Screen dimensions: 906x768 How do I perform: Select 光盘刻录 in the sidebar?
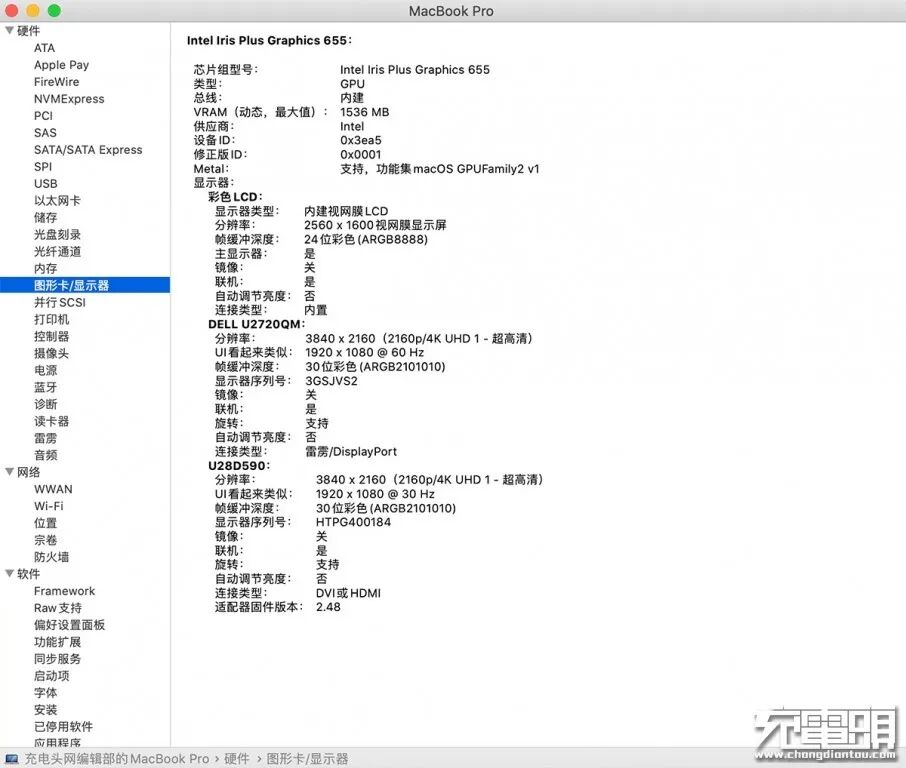pos(57,234)
